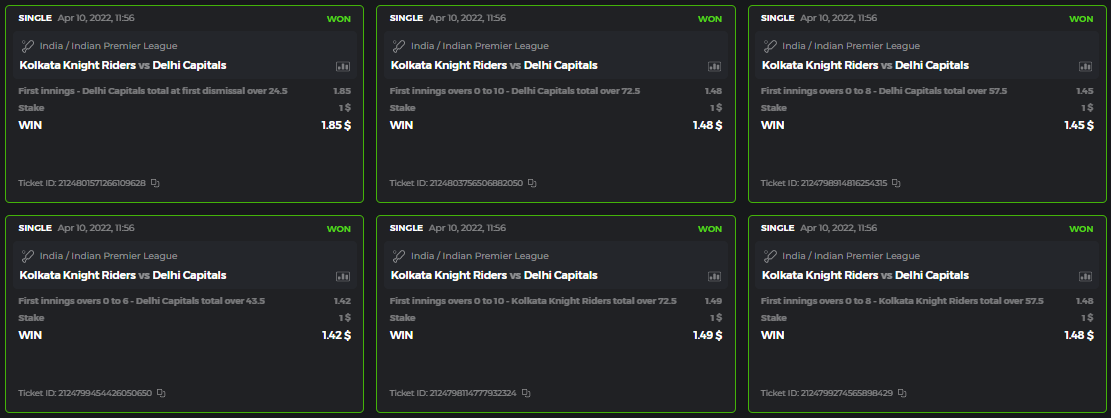1111x418 pixels.
Task: Copy ticket ID of the 1.85 odds bet
Action: (x=156, y=184)
